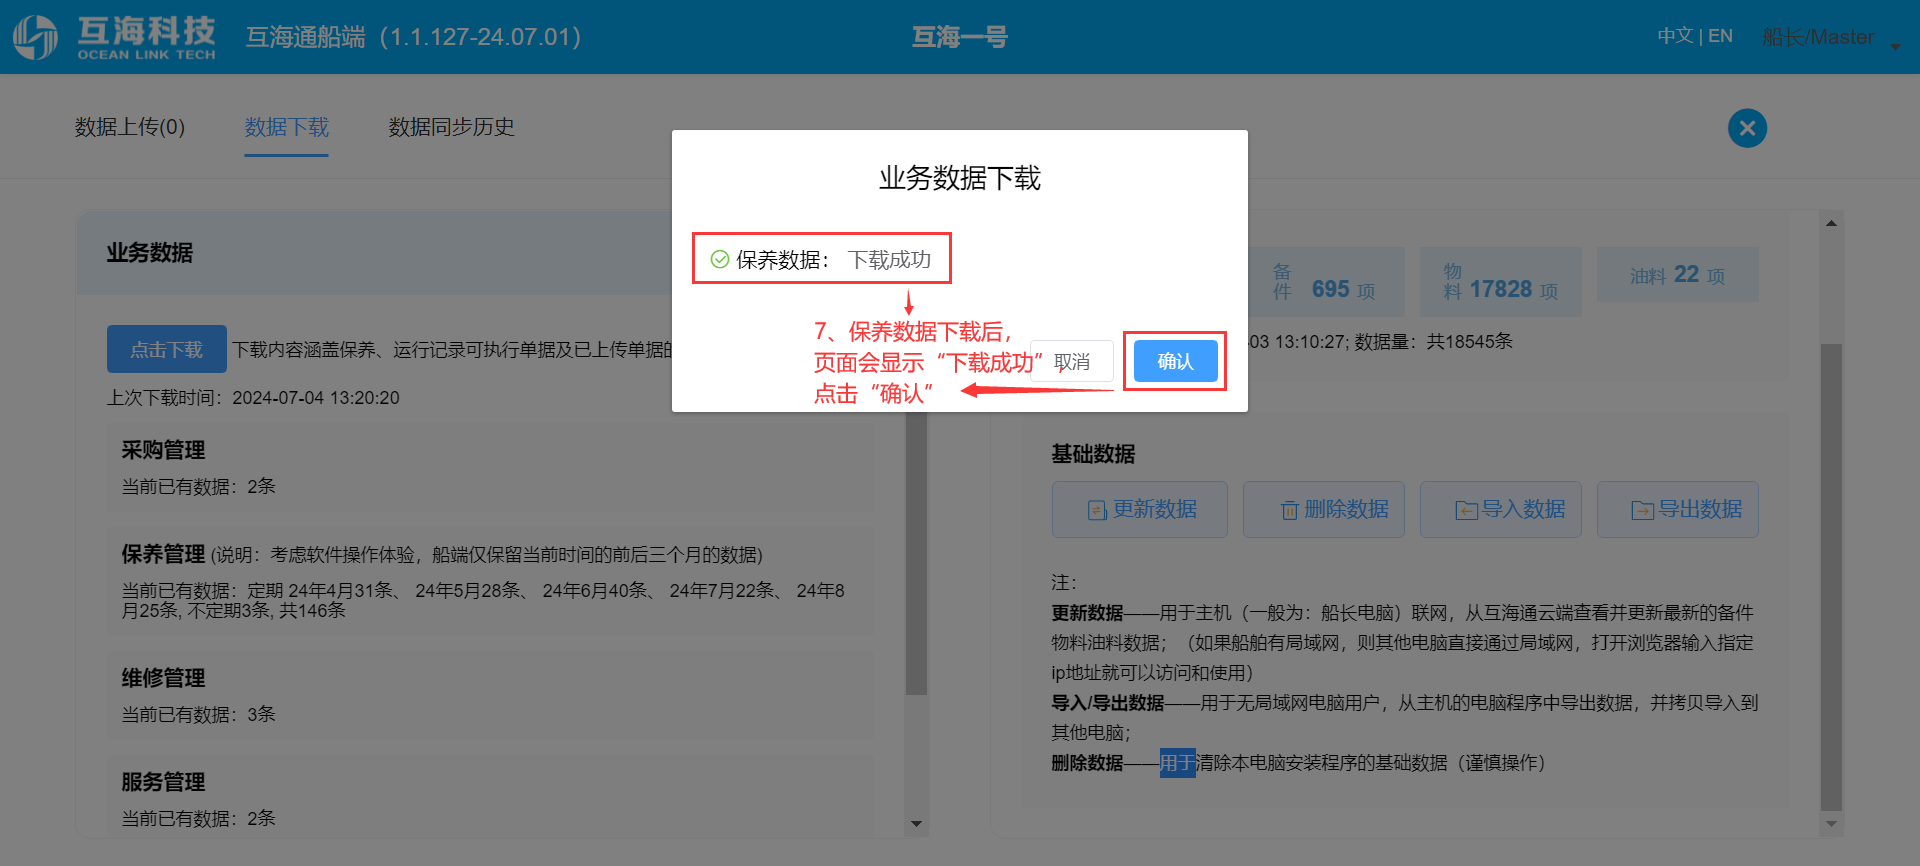Click the trash icon in 删除数据
This screenshot has height=866, width=1920.
point(1290,511)
